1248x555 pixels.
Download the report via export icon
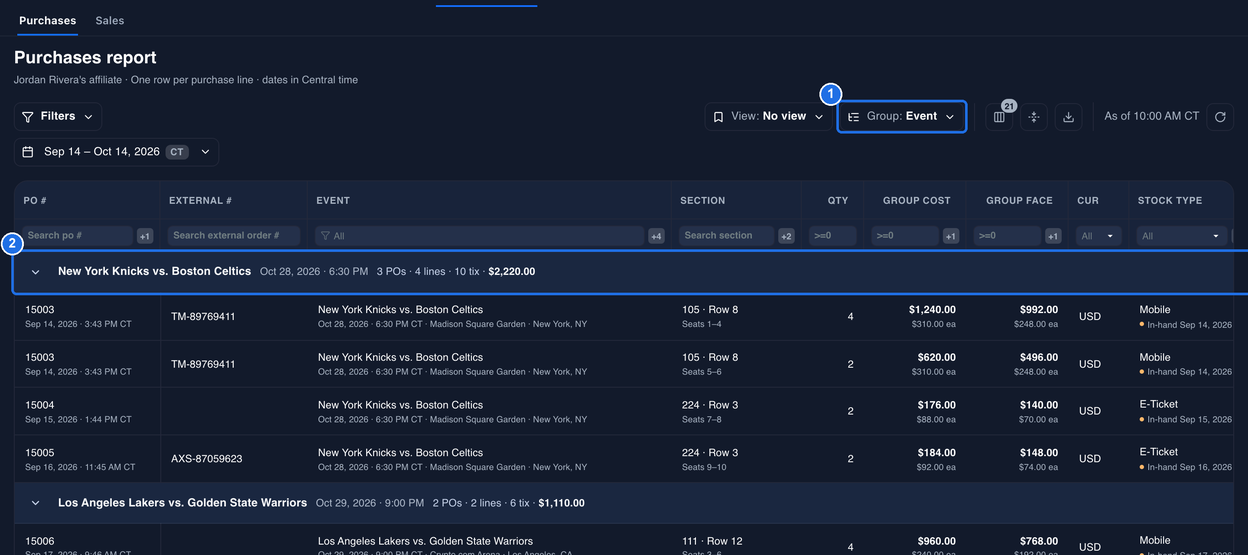pyautogui.click(x=1068, y=117)
